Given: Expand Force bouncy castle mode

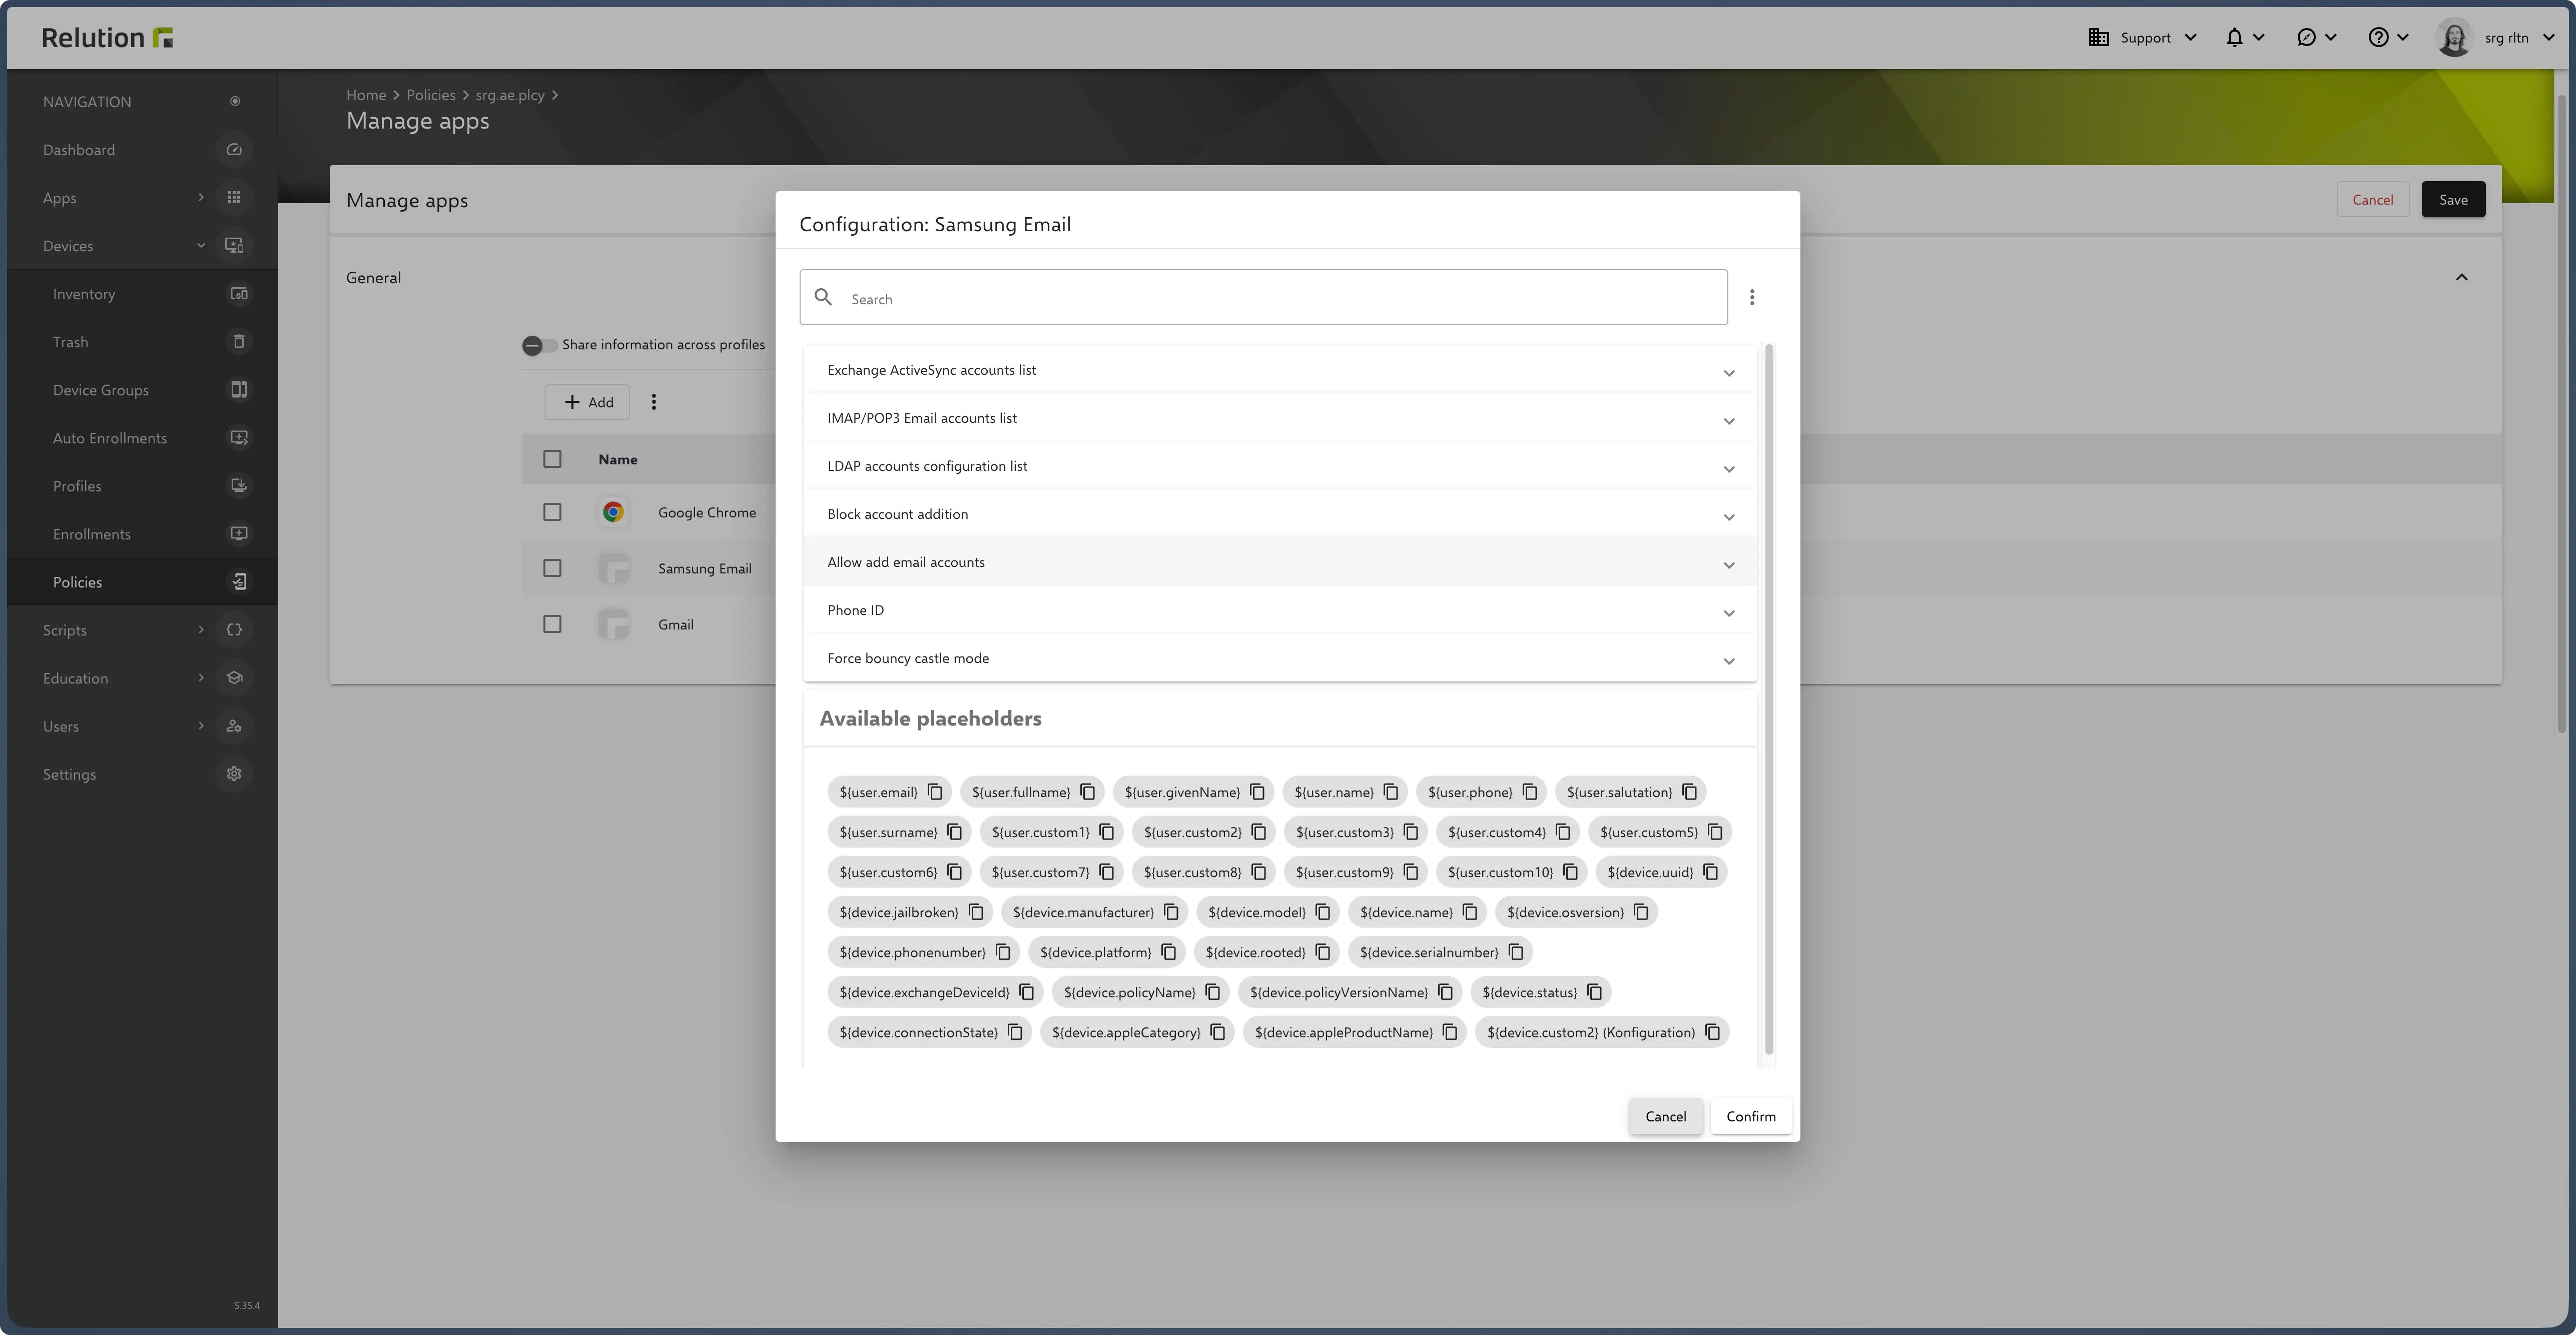Looking at the screenshot, I should (x=1280, y=659).
